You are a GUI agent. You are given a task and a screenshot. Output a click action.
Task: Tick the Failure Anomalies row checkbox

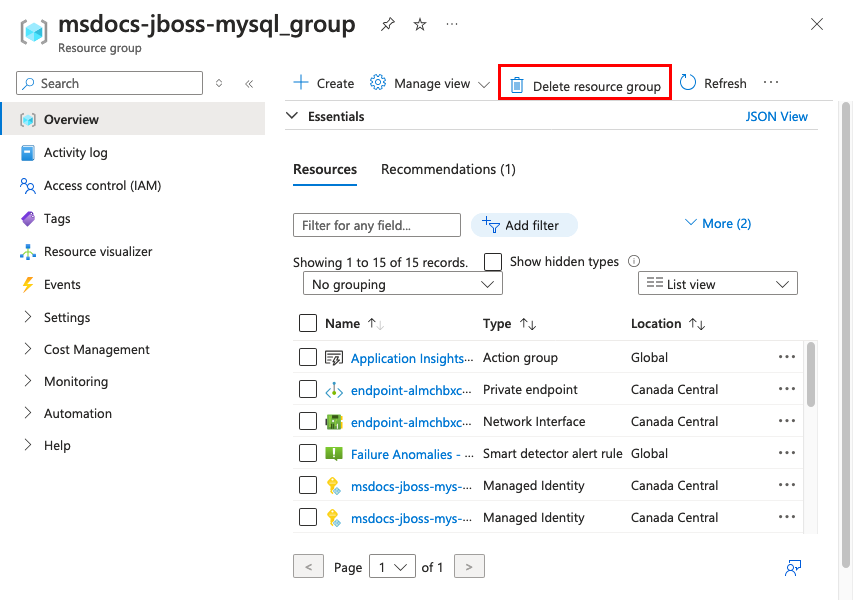tap(308, 454)
